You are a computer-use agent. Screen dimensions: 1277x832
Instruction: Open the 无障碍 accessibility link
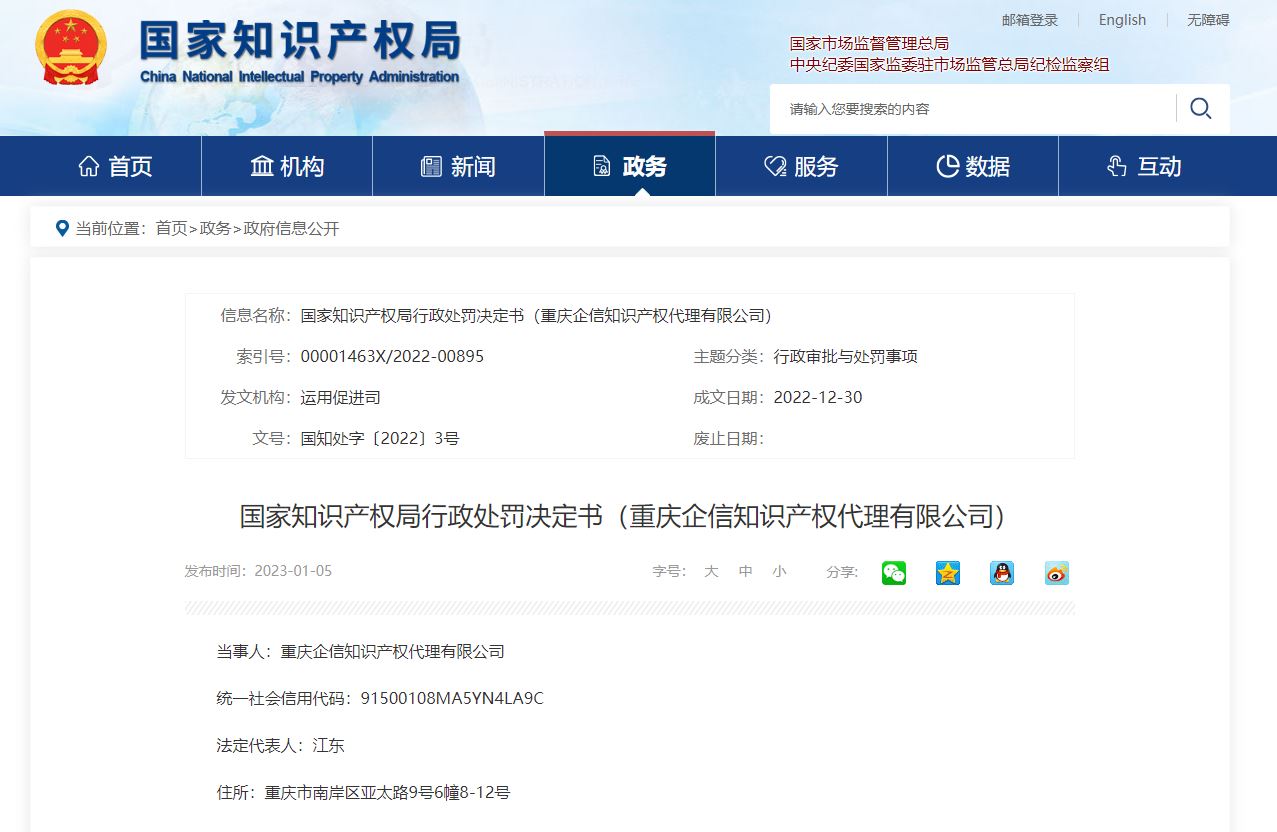point(1208,20)
